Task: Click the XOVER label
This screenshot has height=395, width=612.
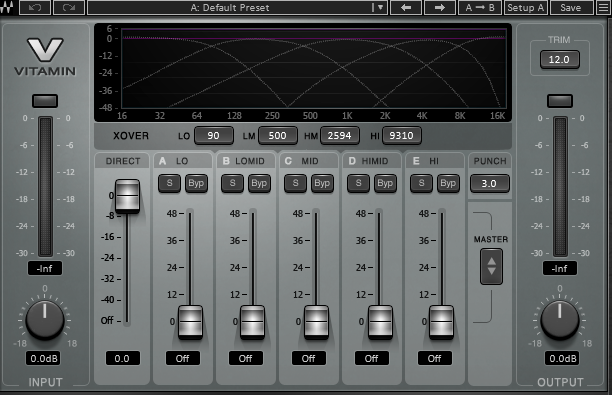Action: coord(131,136)
